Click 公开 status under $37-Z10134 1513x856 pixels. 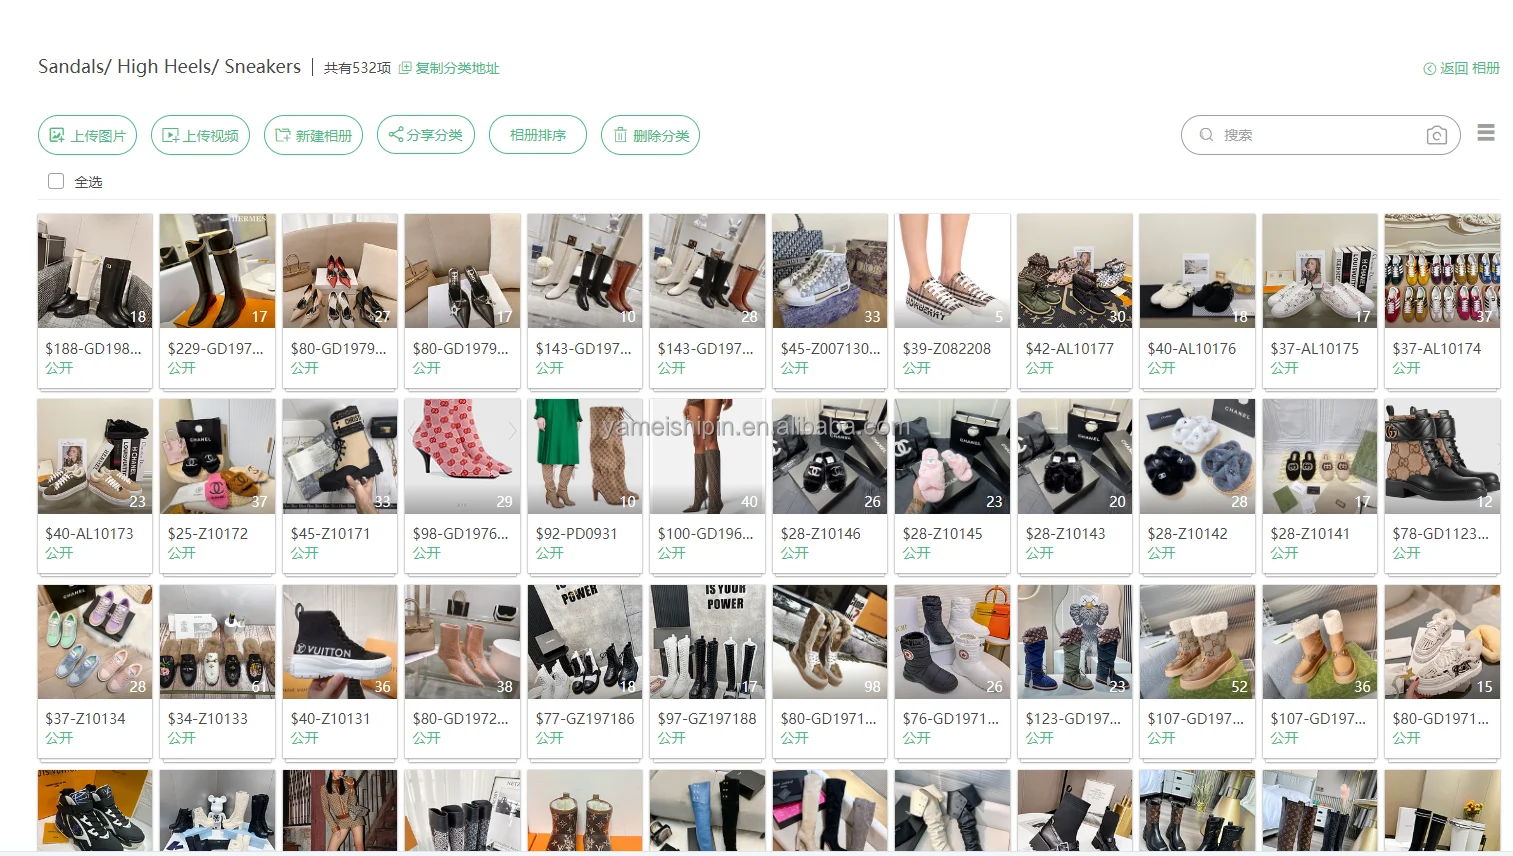click(59, 738)
